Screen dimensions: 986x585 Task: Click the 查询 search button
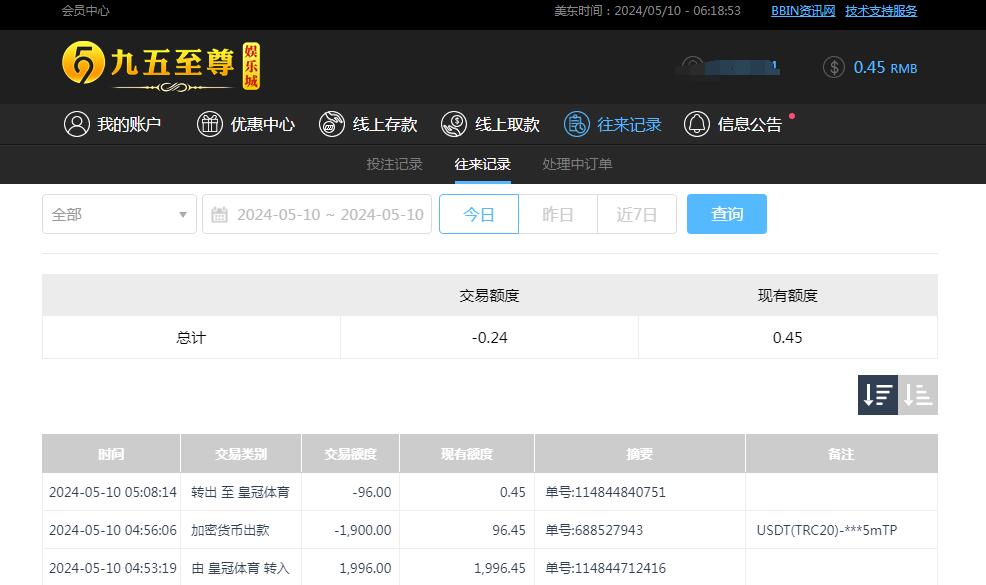pyautogui.click(x=727, y=214)
